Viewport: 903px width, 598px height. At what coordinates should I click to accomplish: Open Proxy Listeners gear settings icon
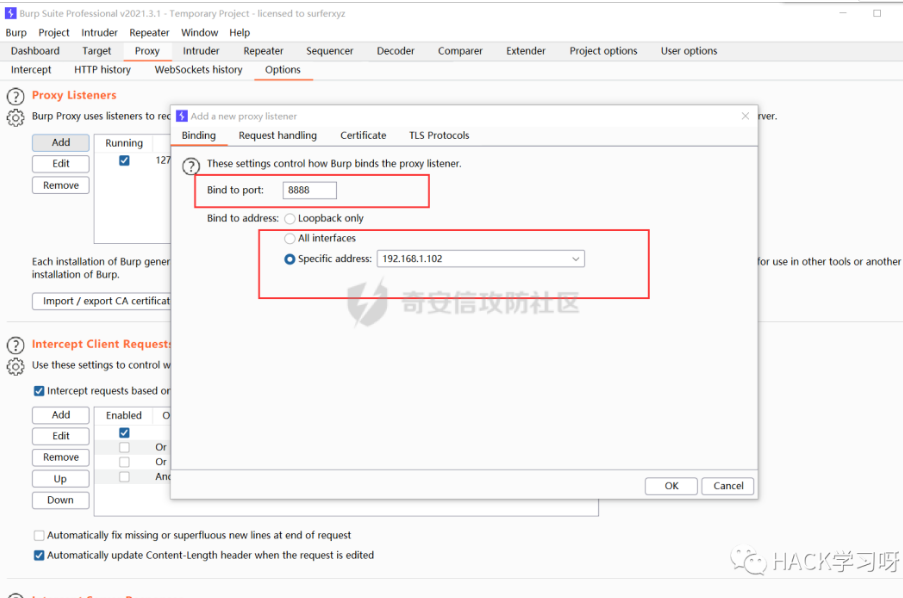pyautogui.click(x=16, y=118)
